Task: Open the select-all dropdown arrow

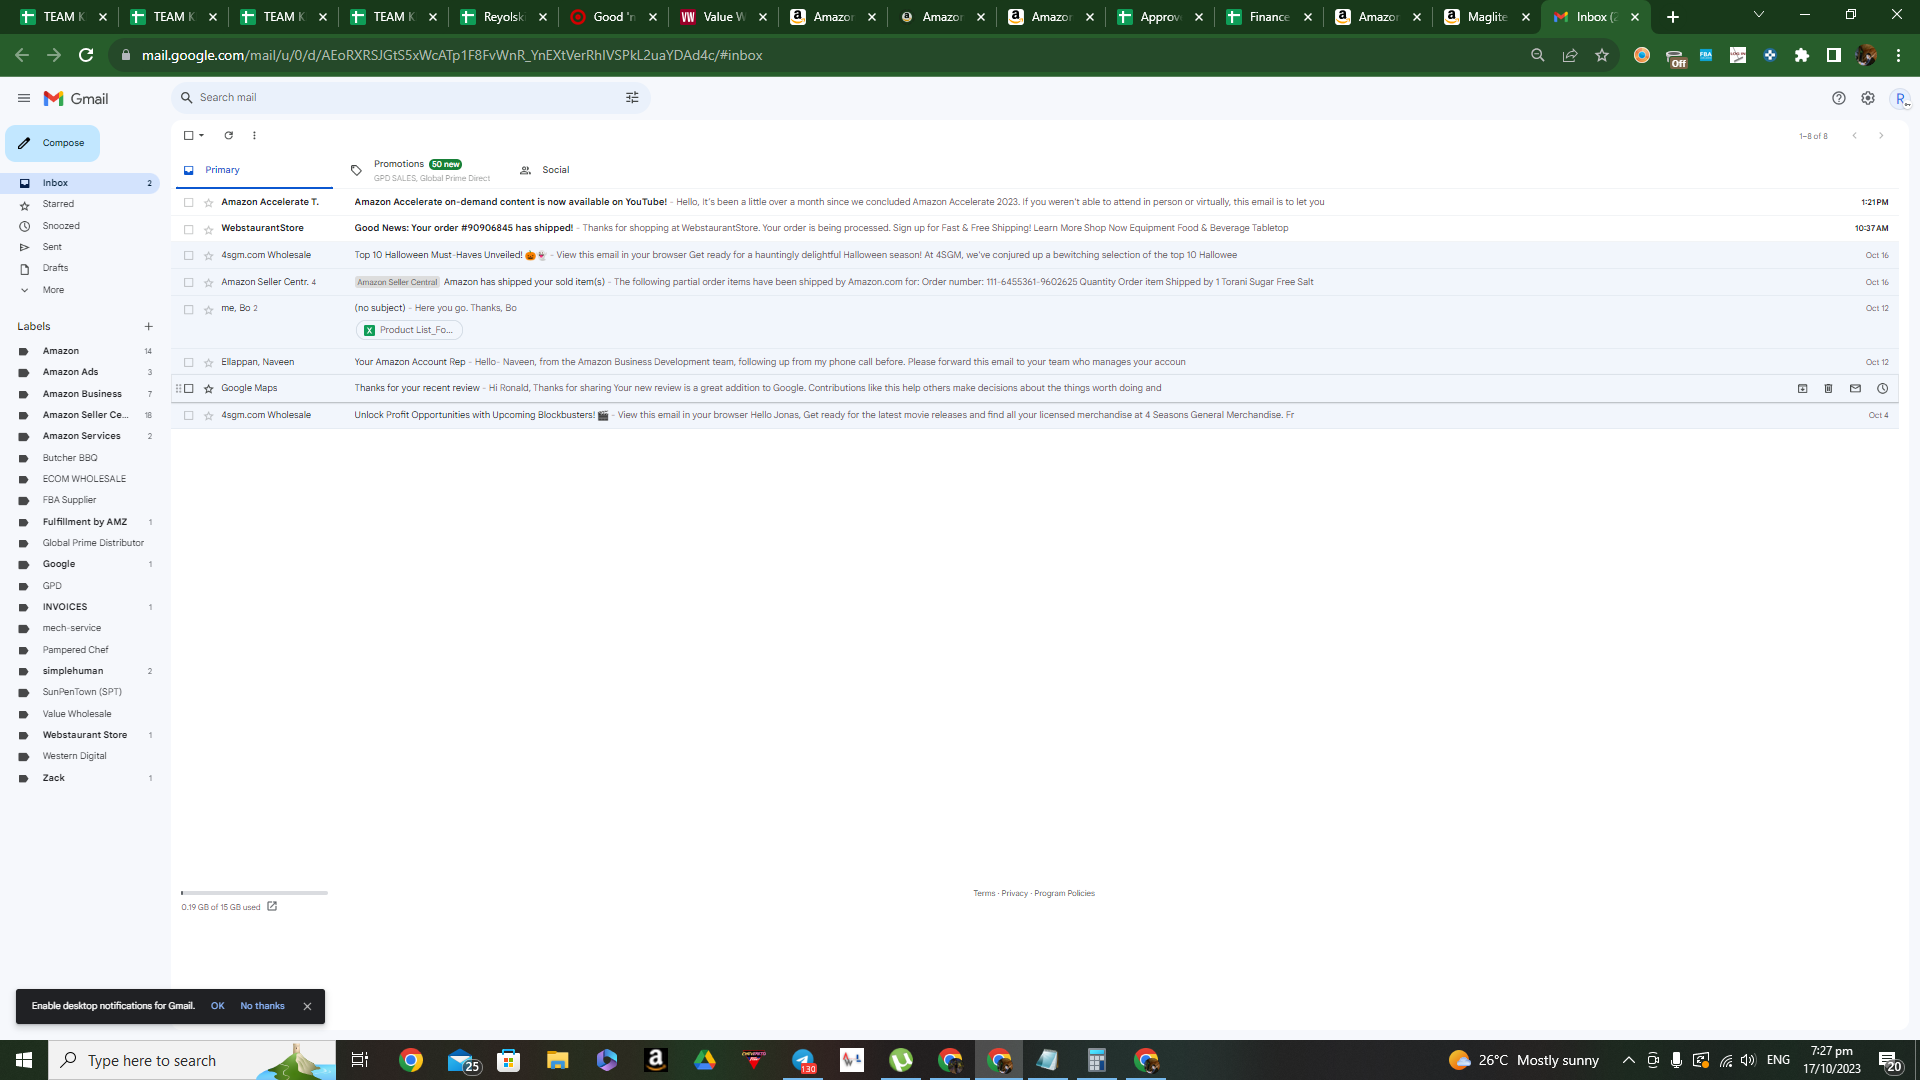Action: pos(202,136)
